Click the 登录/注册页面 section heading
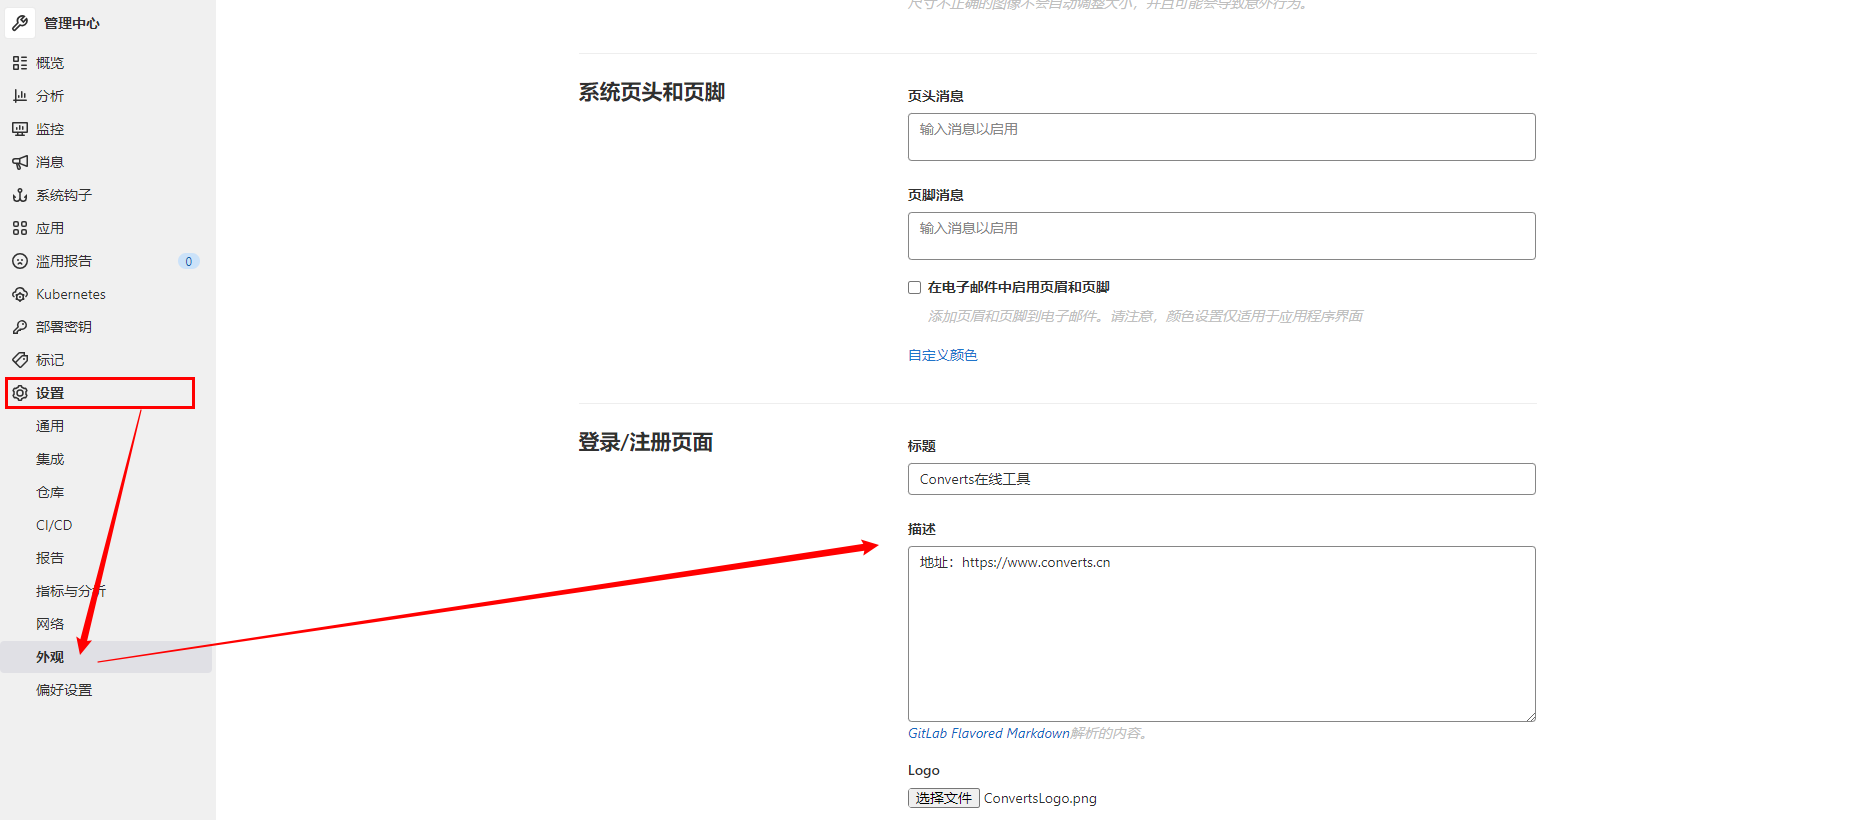This screenshot has height=820, width=1863. click(646, 442)
